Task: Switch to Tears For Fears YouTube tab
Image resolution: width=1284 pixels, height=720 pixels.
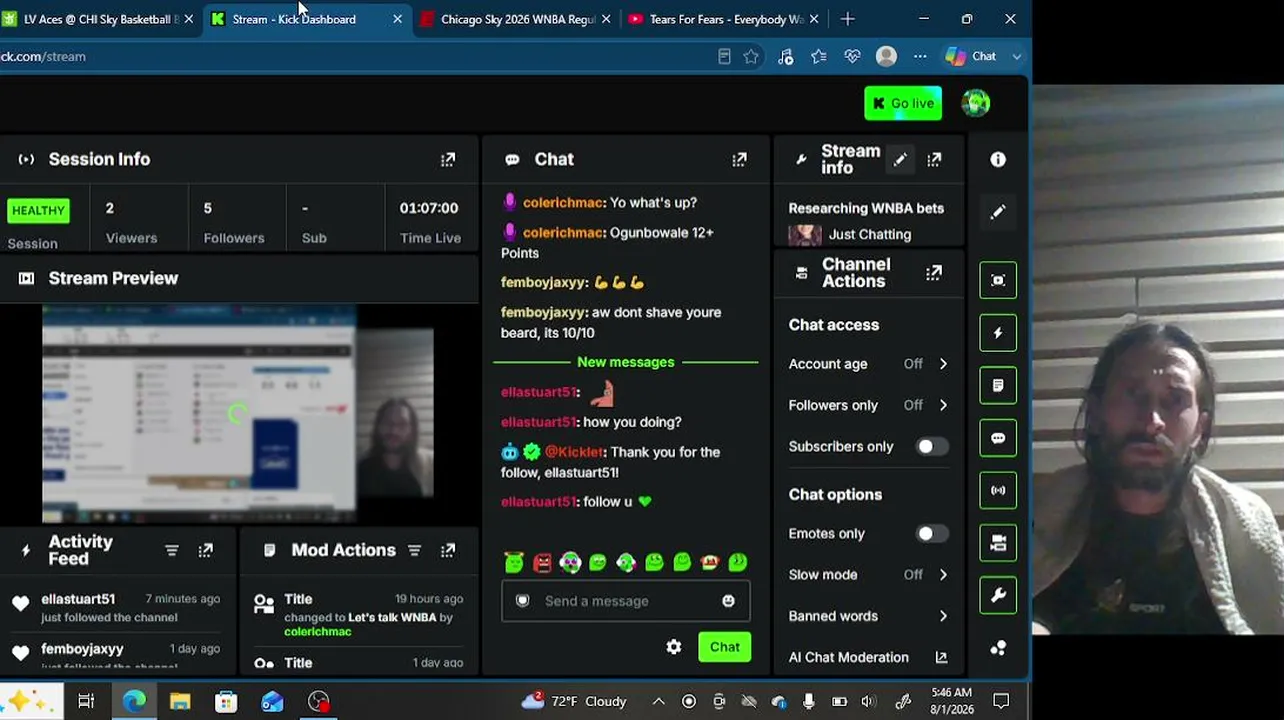Action: point(724,19)
